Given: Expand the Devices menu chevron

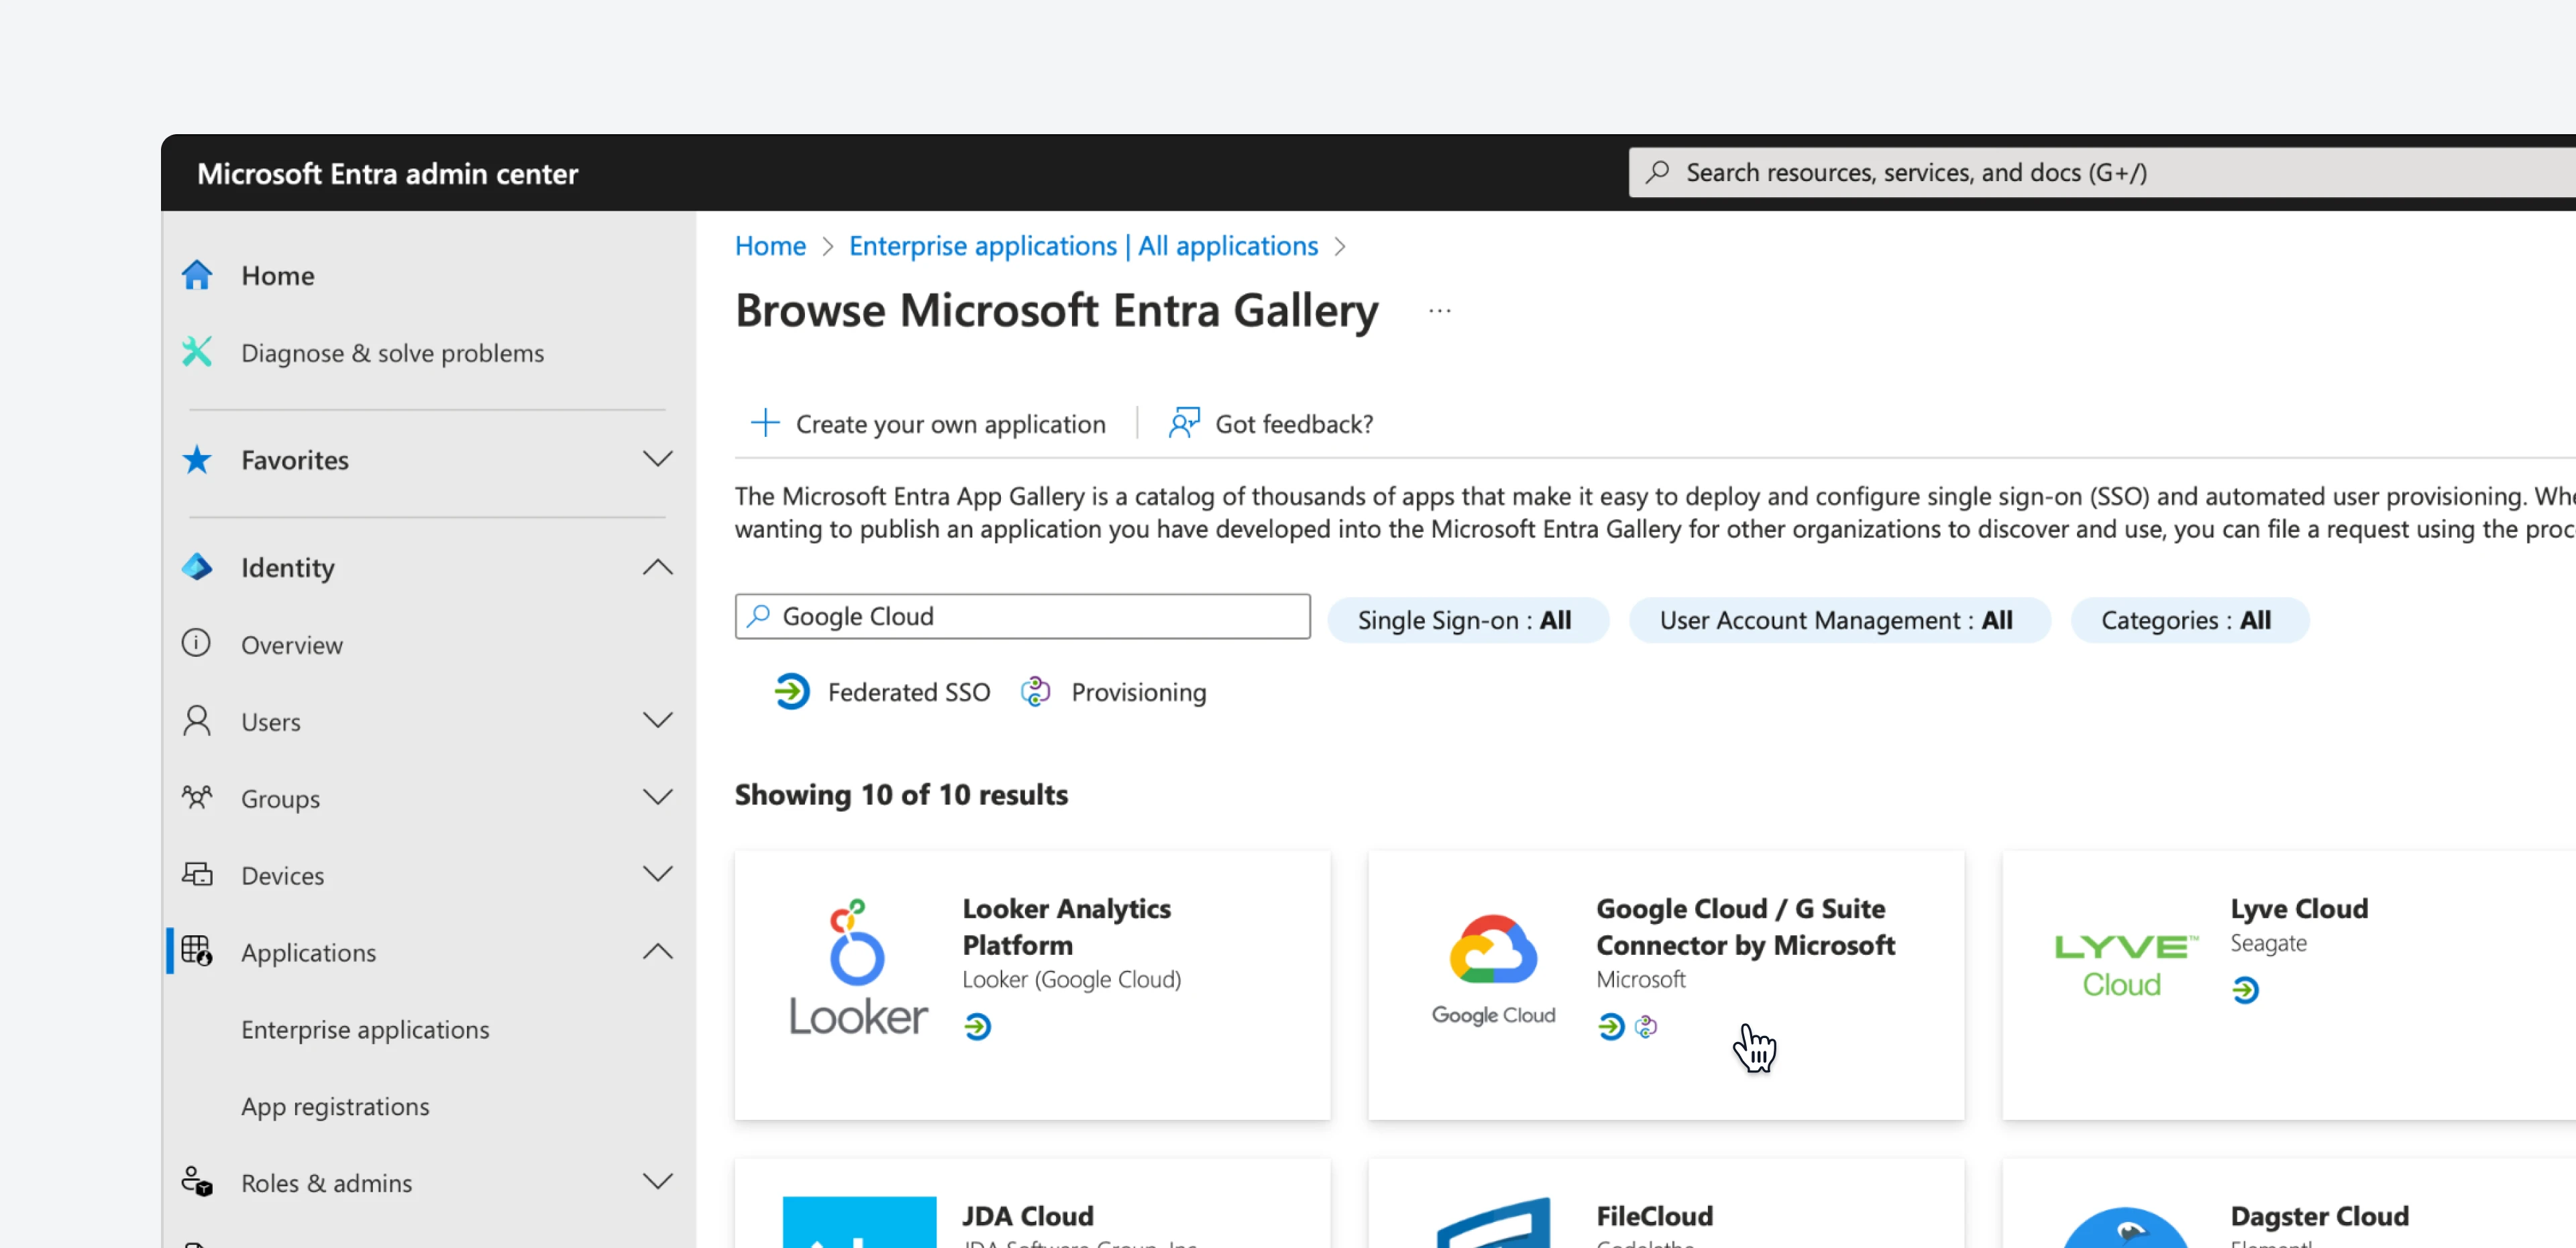Looking at the screenshot, I should tap(658, 874).
